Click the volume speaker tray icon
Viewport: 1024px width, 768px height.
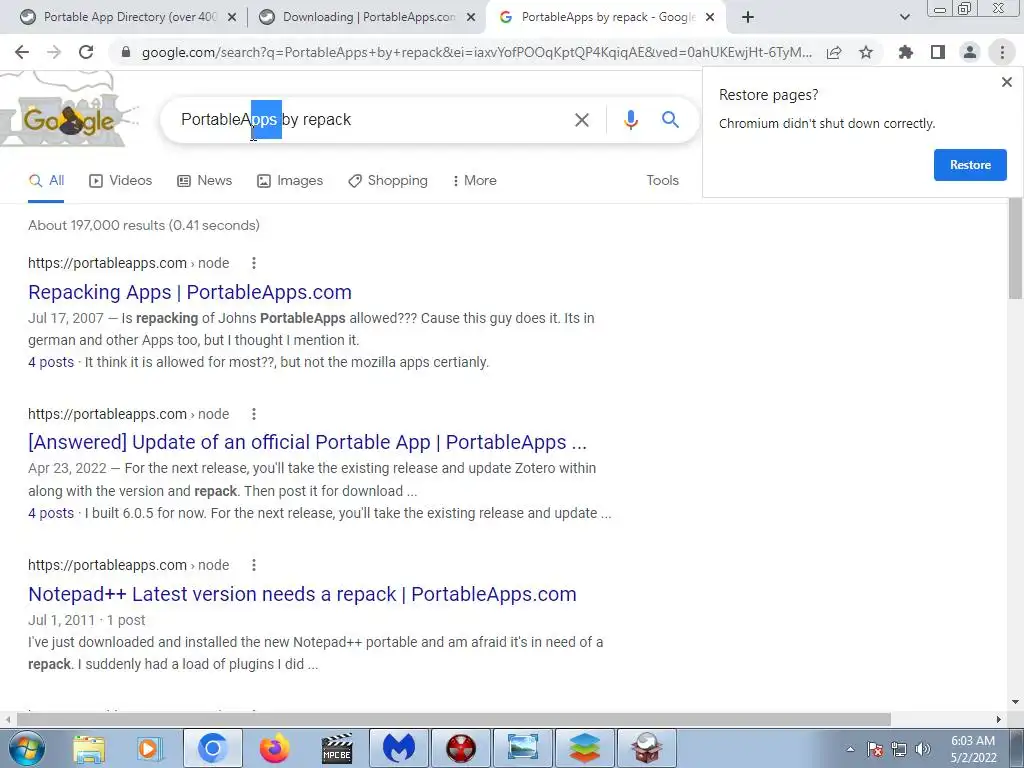tap(923, 749)
